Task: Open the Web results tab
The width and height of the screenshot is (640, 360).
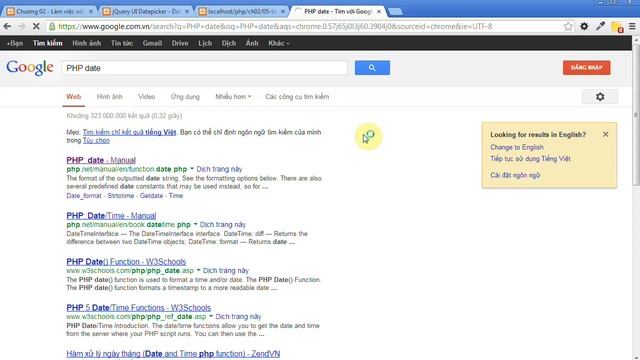Action: (x=73, y=97)
